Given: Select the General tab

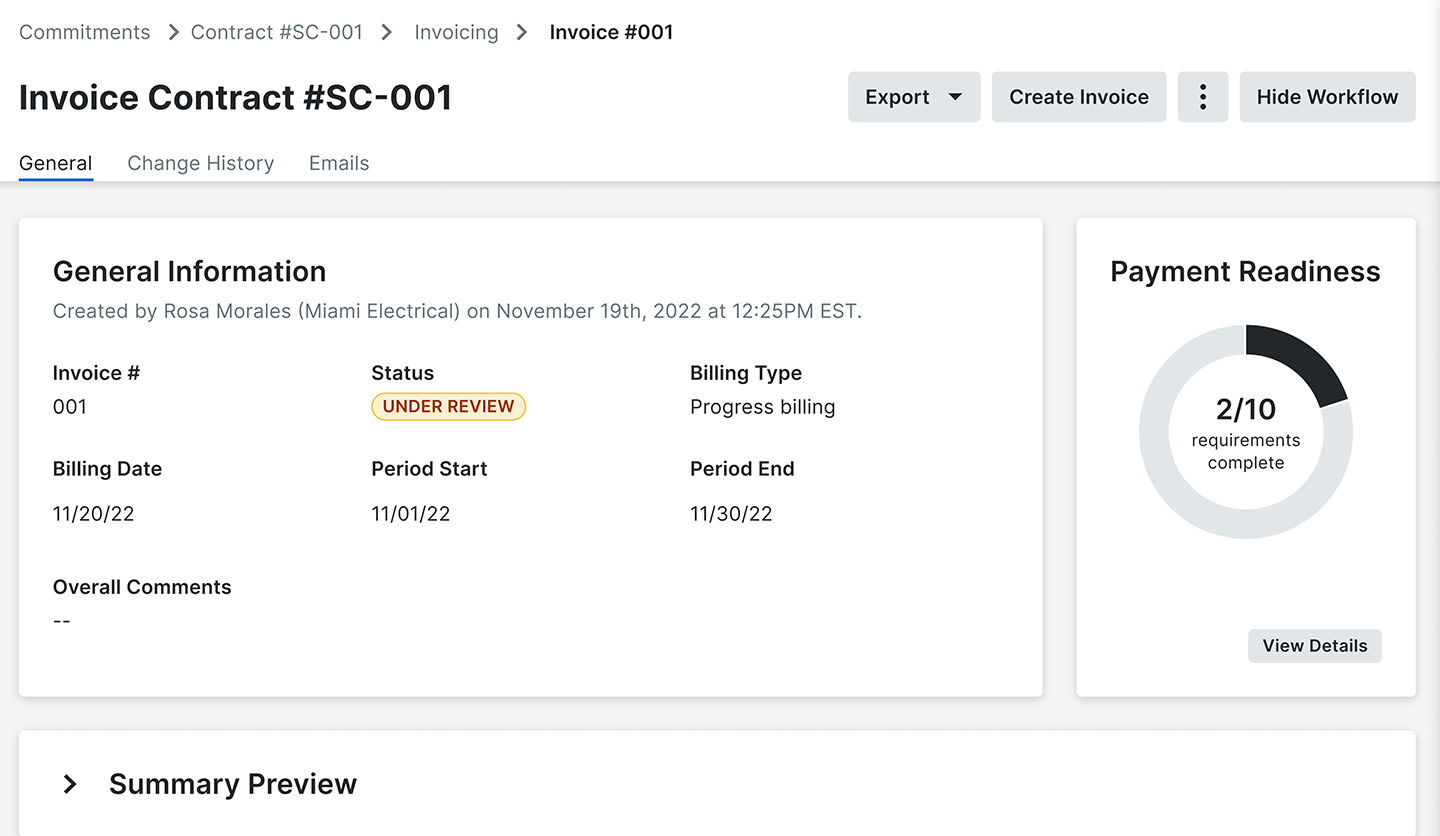Looking at the screenshot, I should pyautogui.click(x=56, y=163).
